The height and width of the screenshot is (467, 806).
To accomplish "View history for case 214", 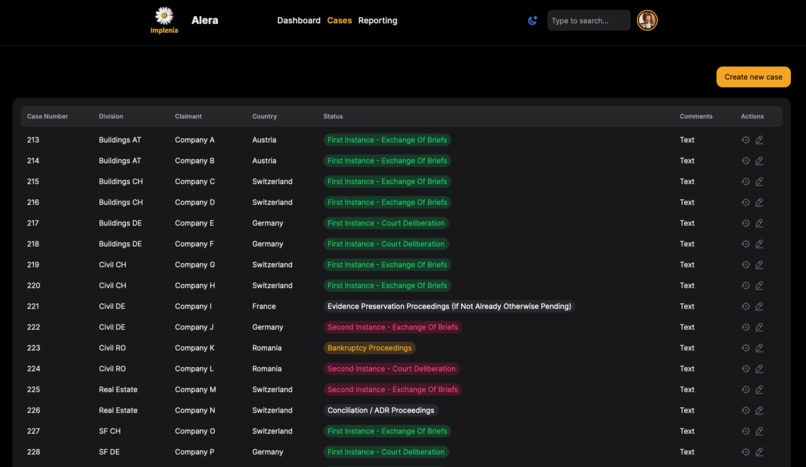I will tap(745, 161).
